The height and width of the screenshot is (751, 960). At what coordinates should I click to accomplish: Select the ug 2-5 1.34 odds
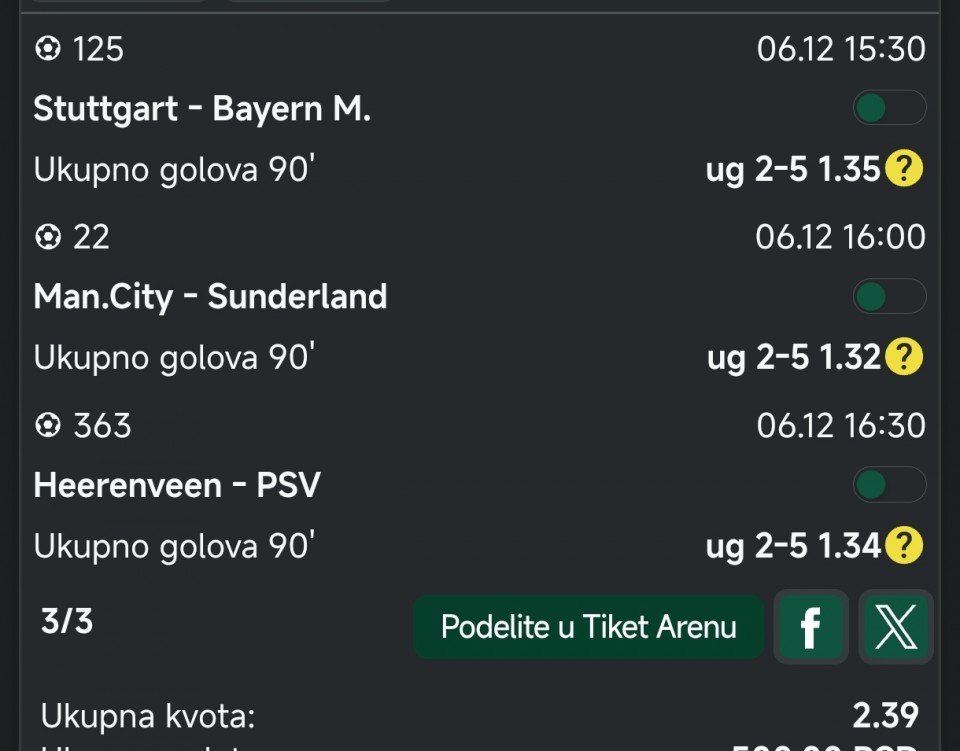click(x=792, y=546)
